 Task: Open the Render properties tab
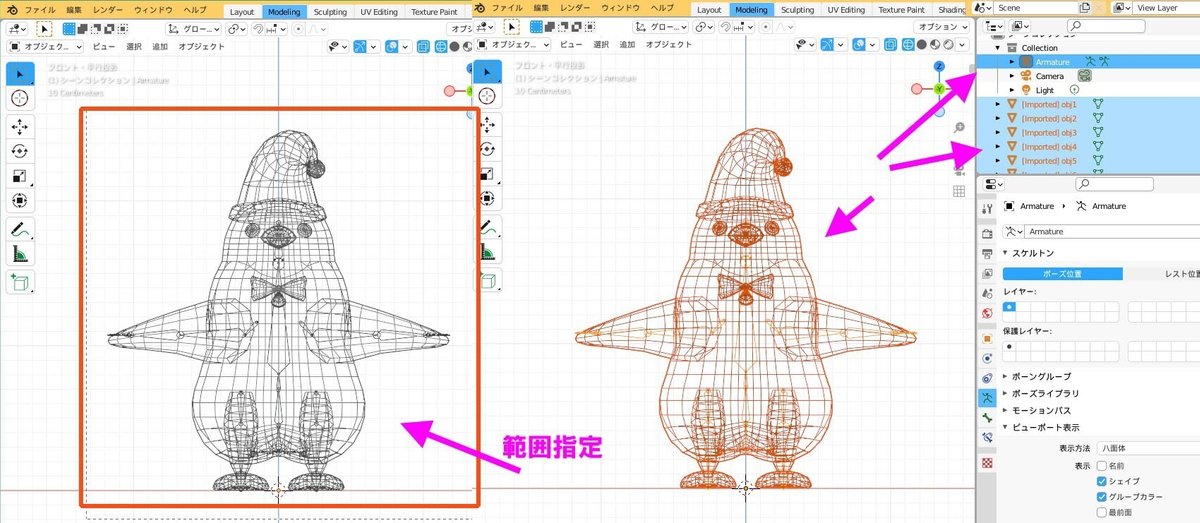pyautogui.click(x=987, y=232)
